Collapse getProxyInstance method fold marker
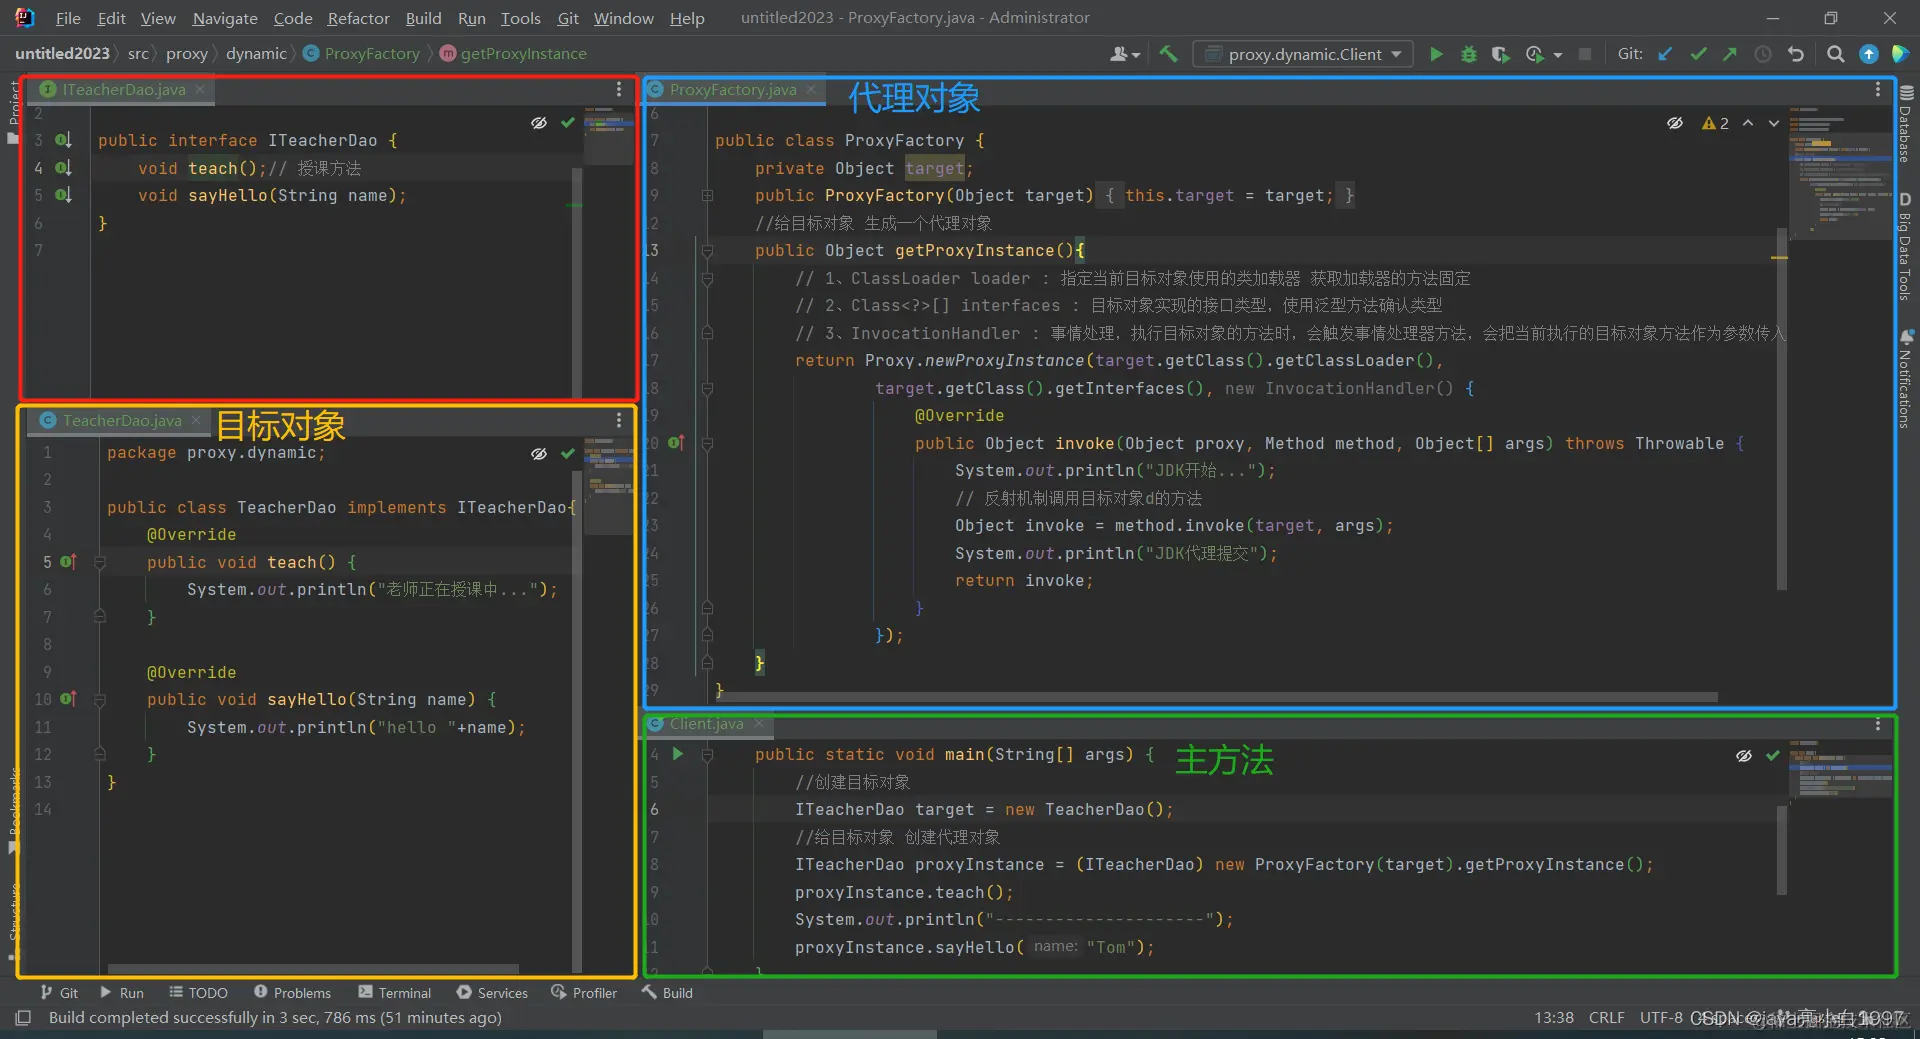Screen dimensions: 1920x1039 707,251
